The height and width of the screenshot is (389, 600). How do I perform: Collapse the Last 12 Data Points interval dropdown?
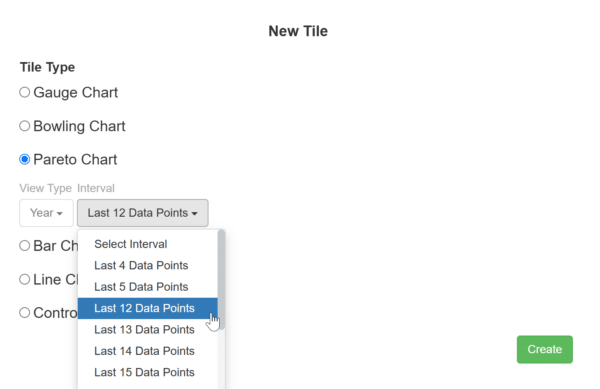143,213
